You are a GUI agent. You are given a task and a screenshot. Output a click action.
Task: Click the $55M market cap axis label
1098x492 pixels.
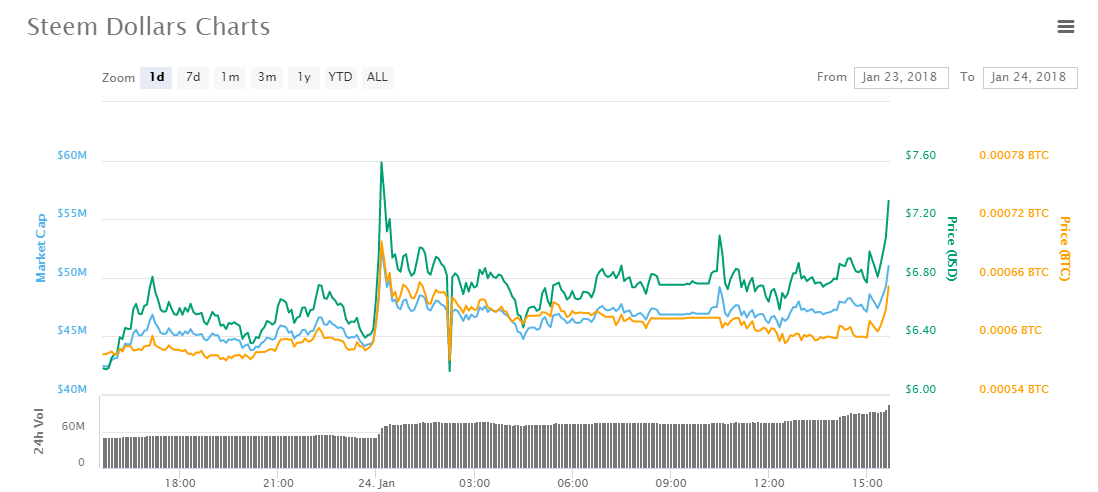click(x=72, y=213)
